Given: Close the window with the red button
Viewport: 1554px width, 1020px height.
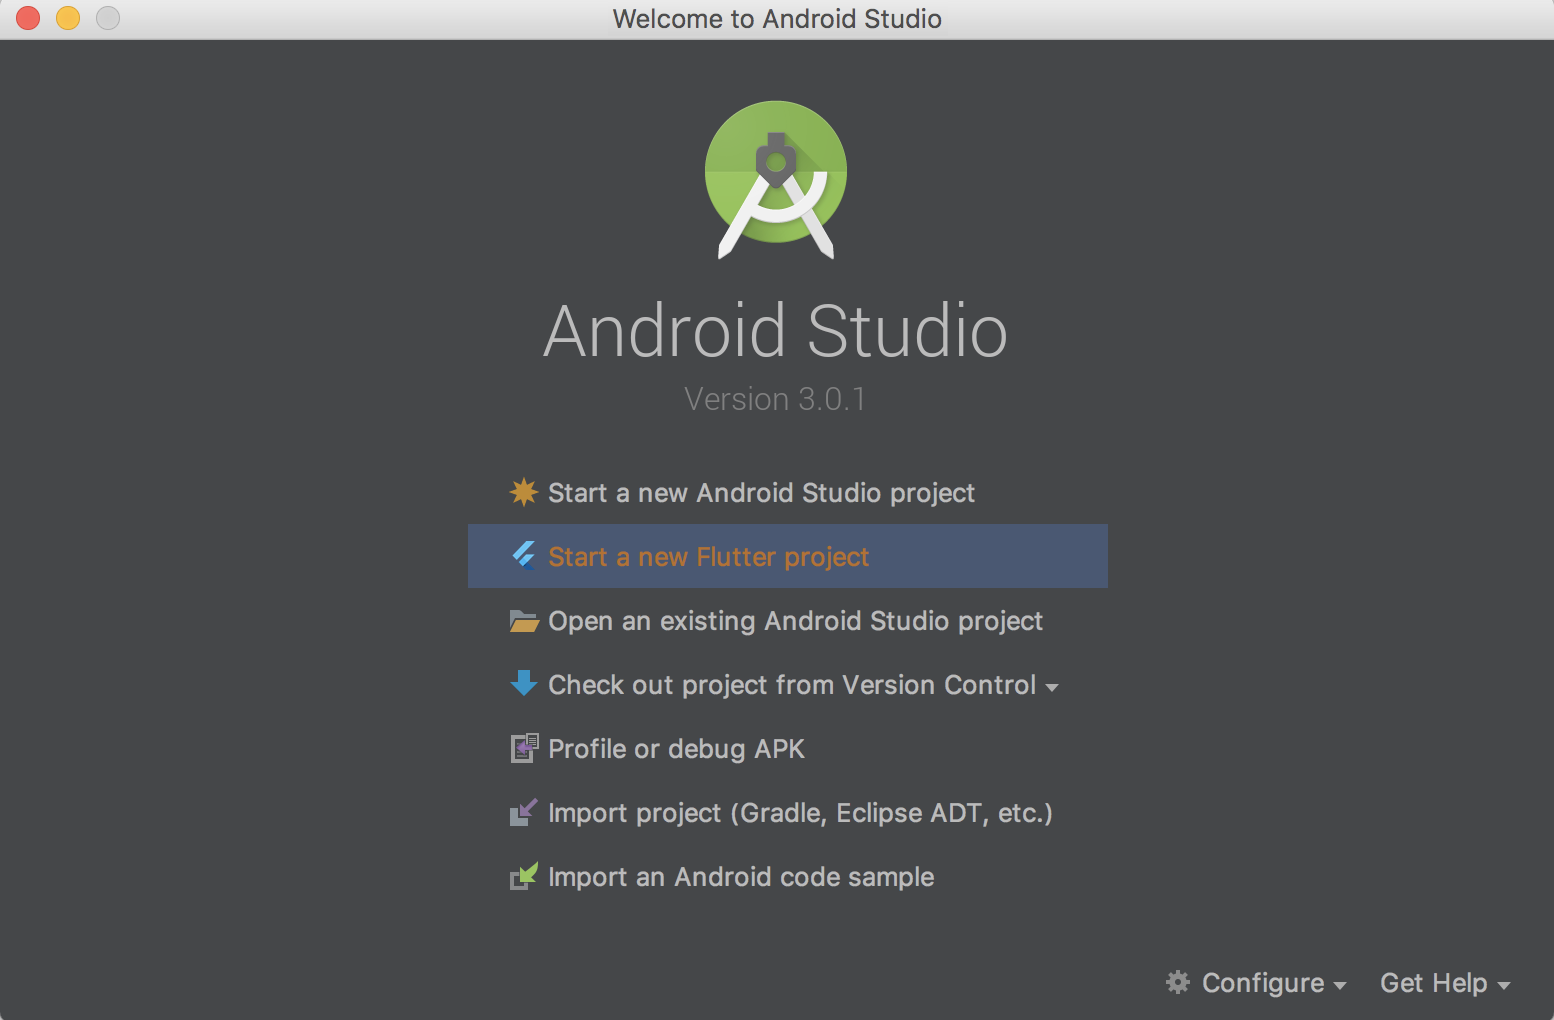Looking at the screenshot, I should click(x=28, y=18).
